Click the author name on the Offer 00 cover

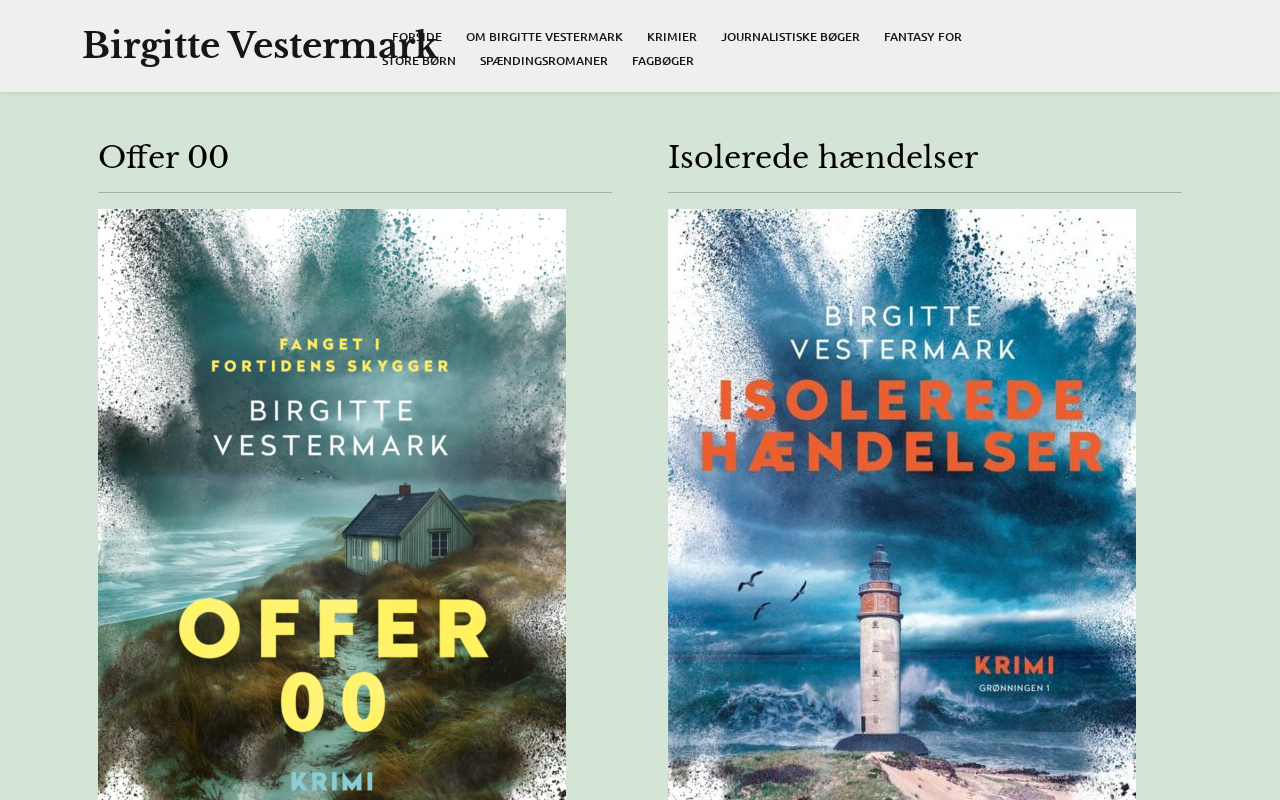click(331, 427)
